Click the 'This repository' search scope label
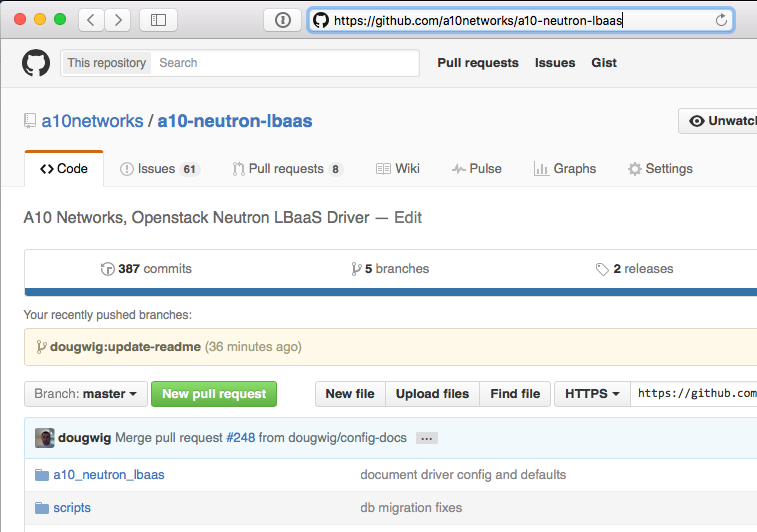Image resolution: width=757 pixels, height=532 pixels. 106,63
